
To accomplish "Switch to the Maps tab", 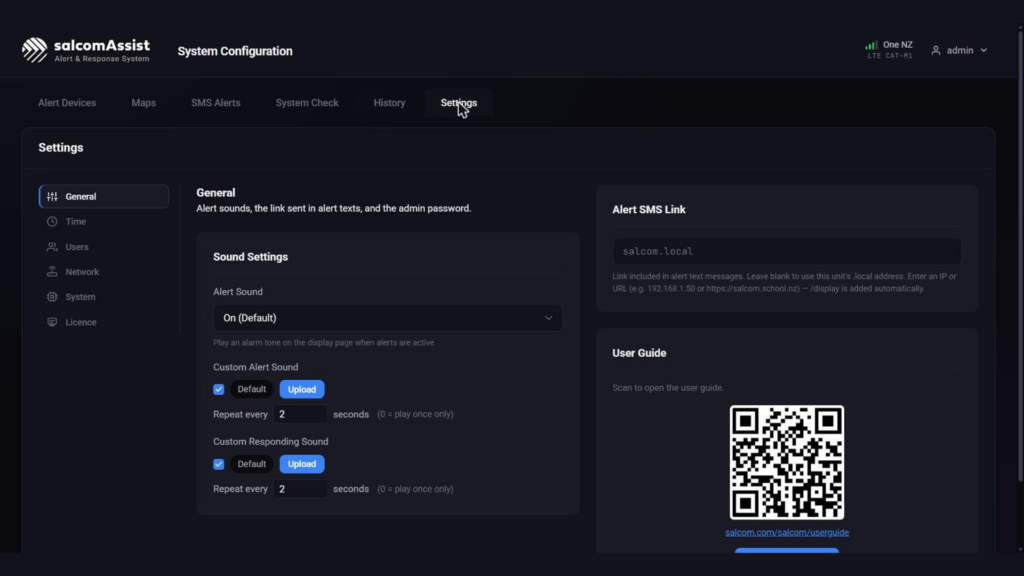I will 144,103.
